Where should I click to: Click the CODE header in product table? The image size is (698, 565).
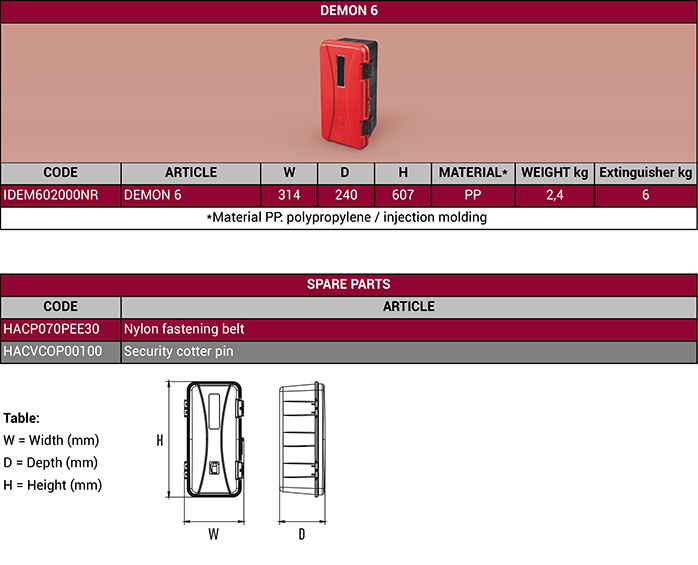[x=61, y=173]
